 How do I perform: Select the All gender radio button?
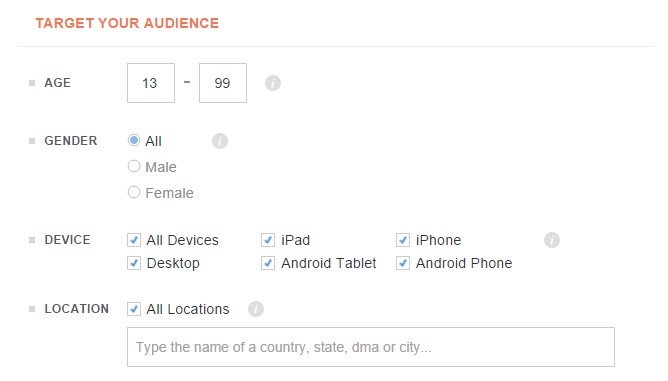134,140
